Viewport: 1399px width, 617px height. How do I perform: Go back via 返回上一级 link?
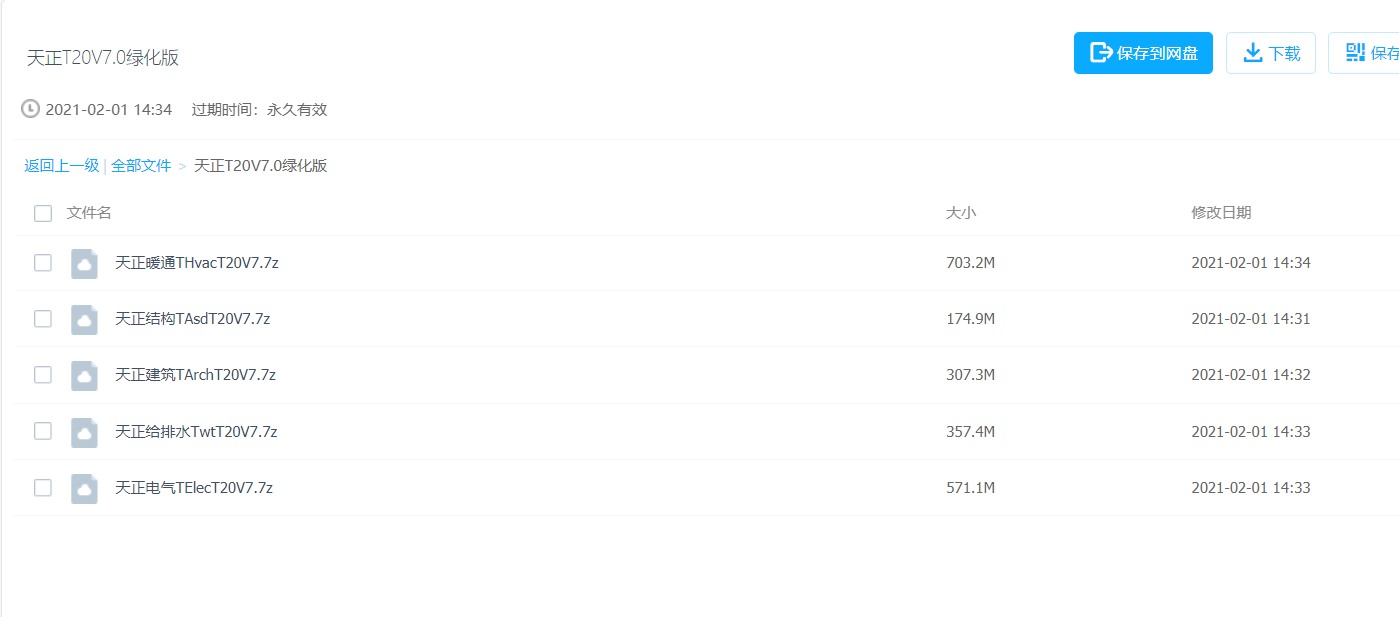(62, 166)
